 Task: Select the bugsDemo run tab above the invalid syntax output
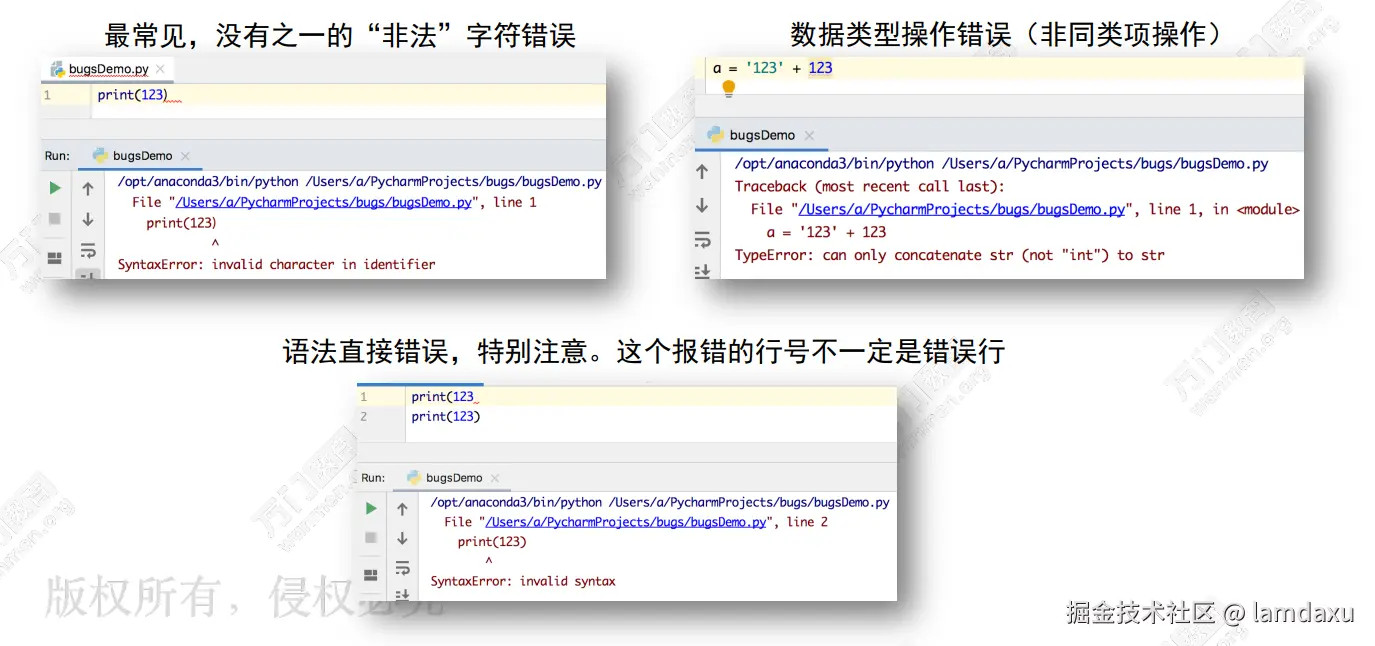(453, 478)
